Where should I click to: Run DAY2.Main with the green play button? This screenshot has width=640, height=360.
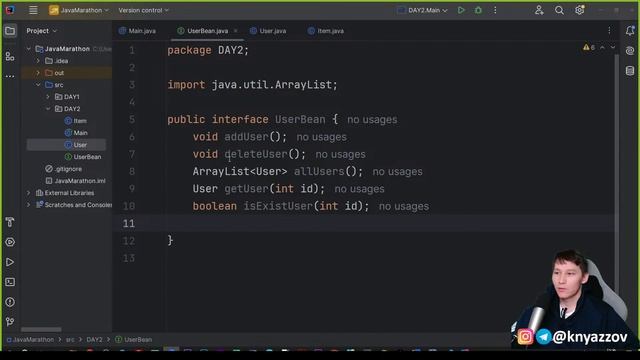coord(461,10)
